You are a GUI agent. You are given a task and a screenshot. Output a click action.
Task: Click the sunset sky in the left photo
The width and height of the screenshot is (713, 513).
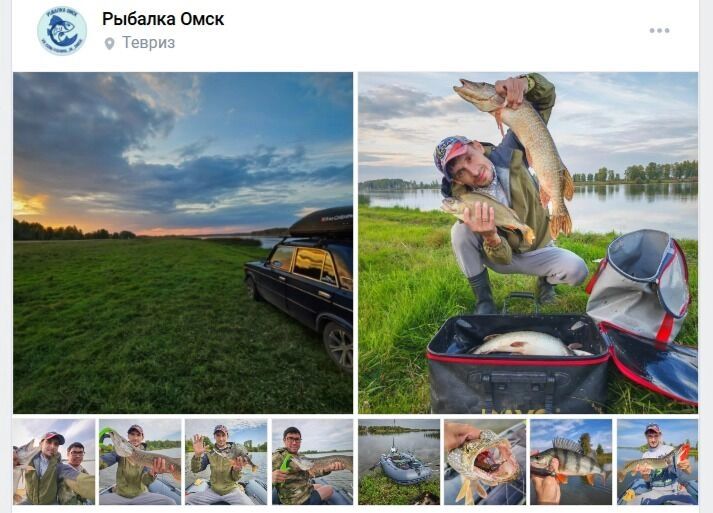click(182, 150)
